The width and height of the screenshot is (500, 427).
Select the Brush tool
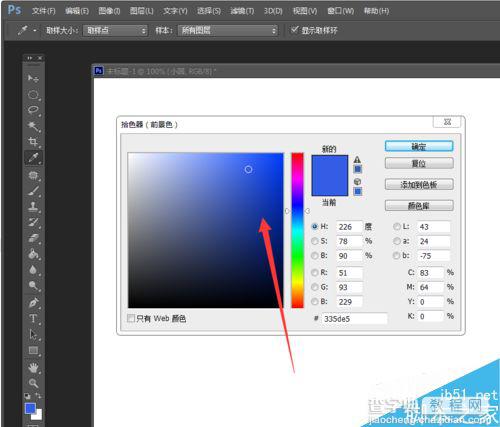click(33, 191)
